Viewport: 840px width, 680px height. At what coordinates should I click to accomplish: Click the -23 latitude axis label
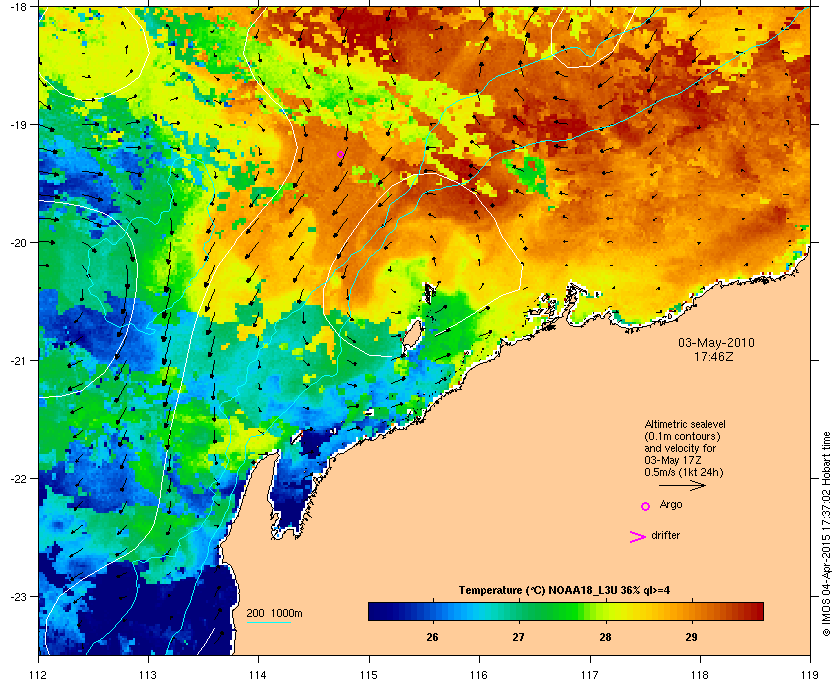19,596
